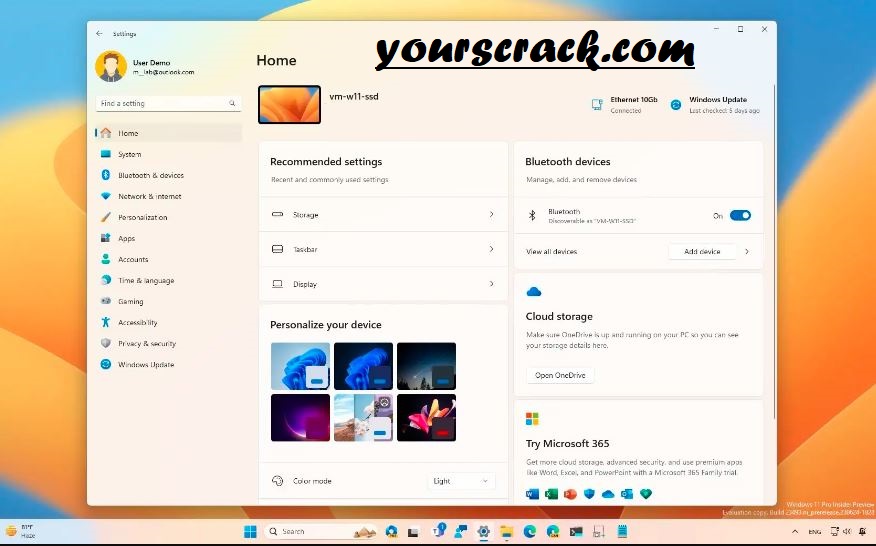Viewport: 876px width, 546px height.
Task: Go back using the Settings back arrow
Action: (x=99, y=34)
